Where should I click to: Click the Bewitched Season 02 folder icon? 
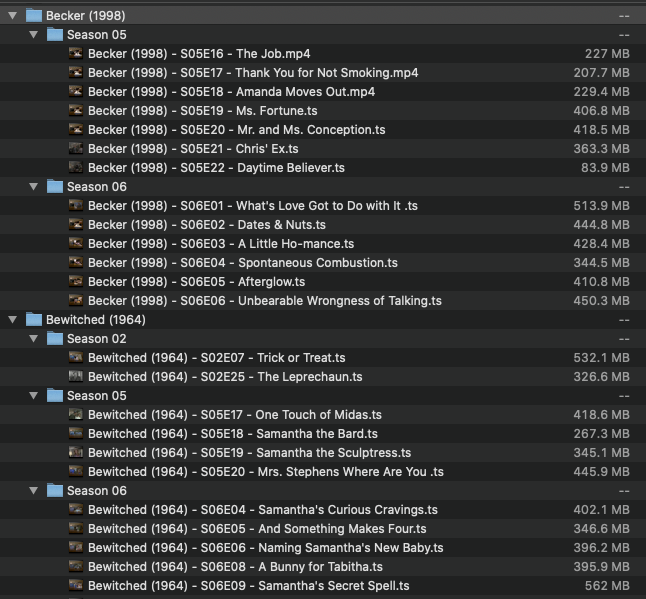click(x=55, y=339)
